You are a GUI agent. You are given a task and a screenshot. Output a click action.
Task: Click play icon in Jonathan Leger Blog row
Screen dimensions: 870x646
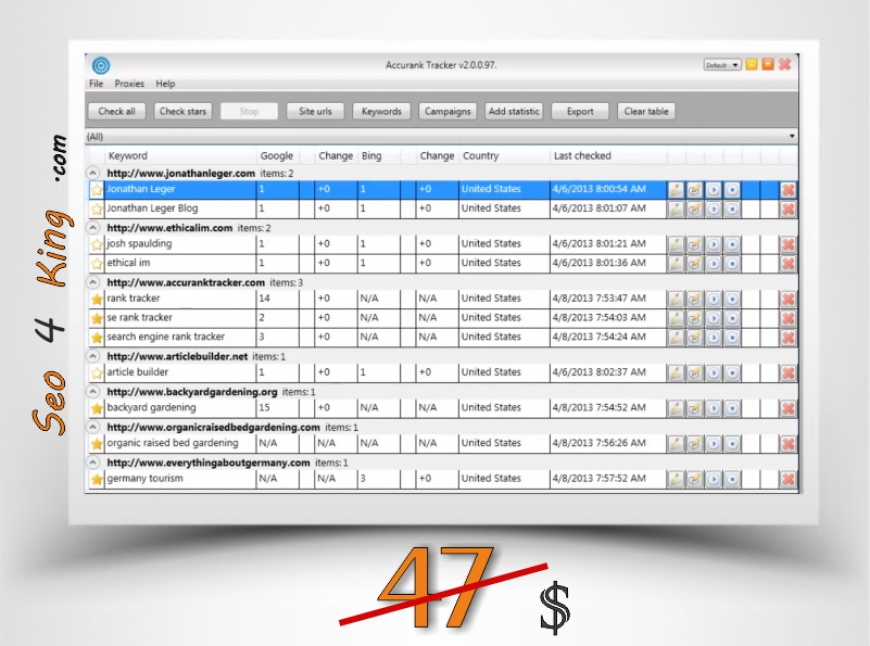[x=714, y=209]
